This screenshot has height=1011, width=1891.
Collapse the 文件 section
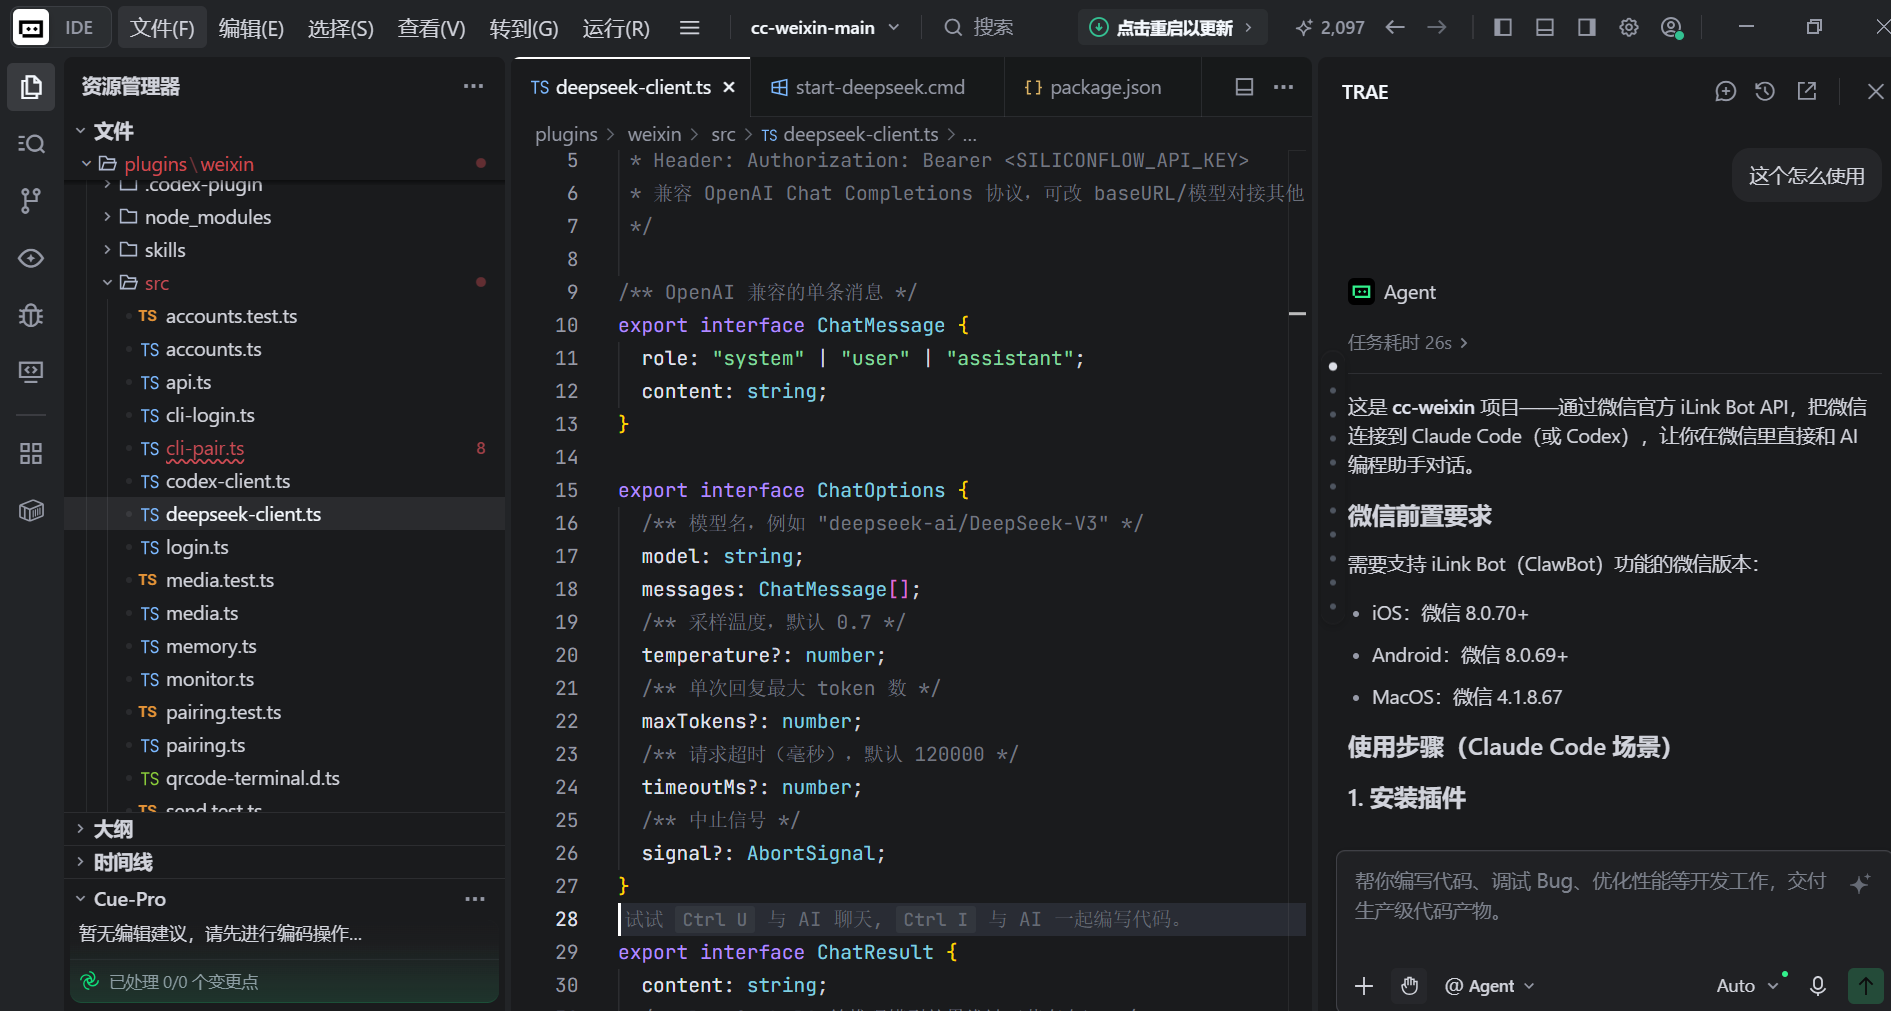81,131
